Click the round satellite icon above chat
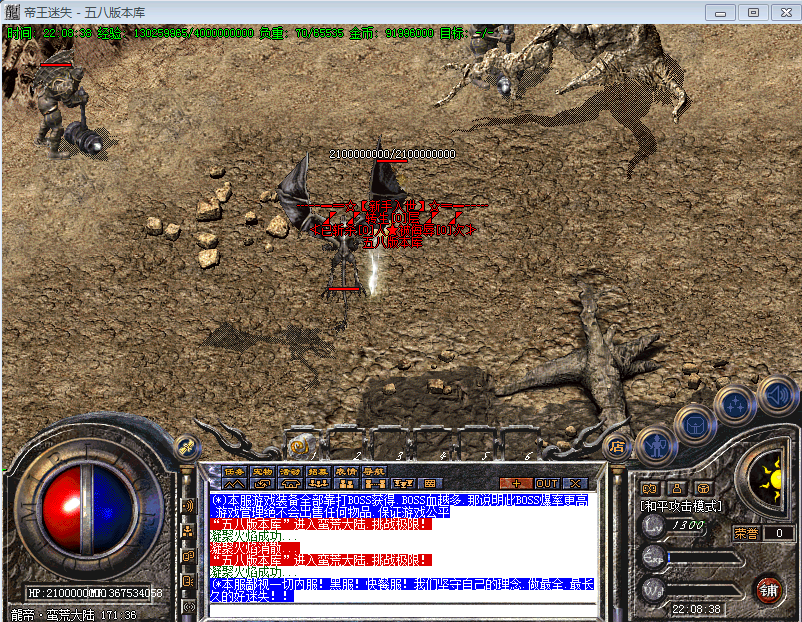 pyautogui.click(x=188, y=448)
